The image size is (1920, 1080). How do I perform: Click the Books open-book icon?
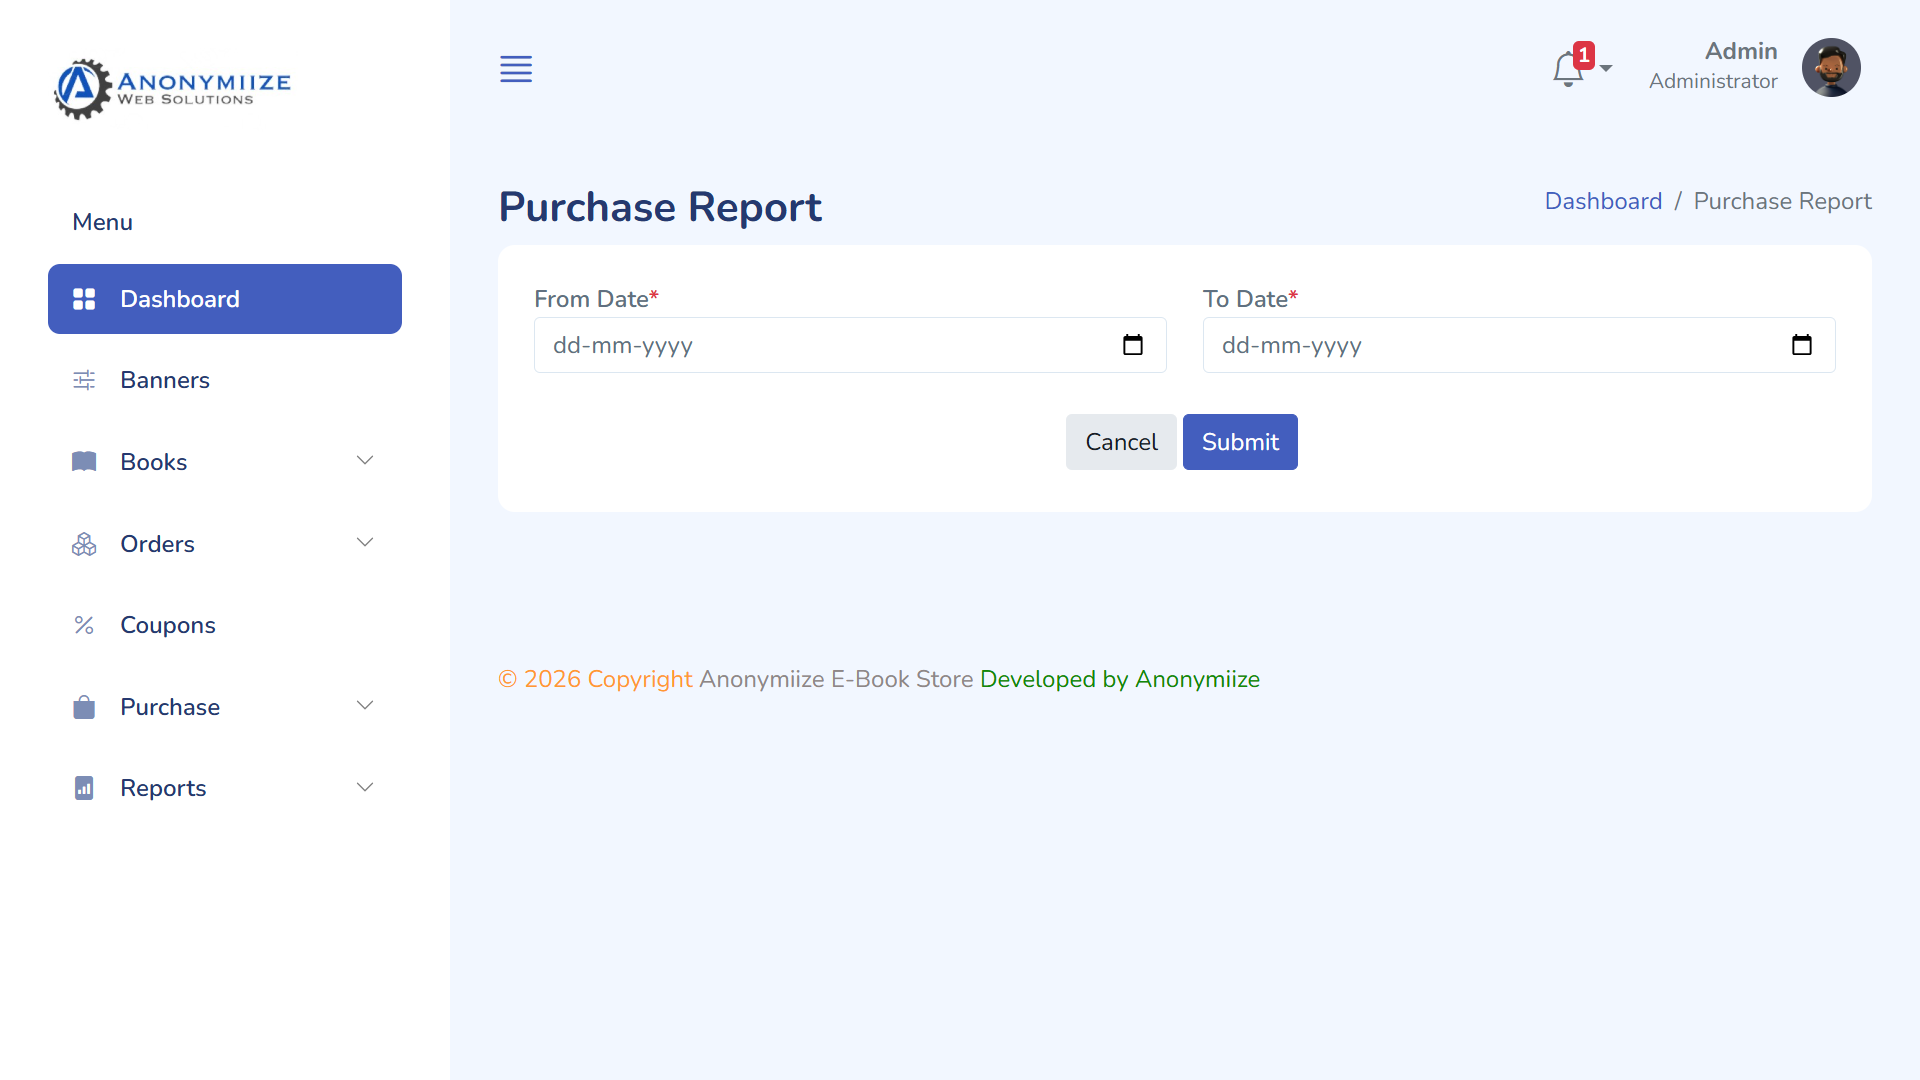pyautogui.click(x=84, y=462)
